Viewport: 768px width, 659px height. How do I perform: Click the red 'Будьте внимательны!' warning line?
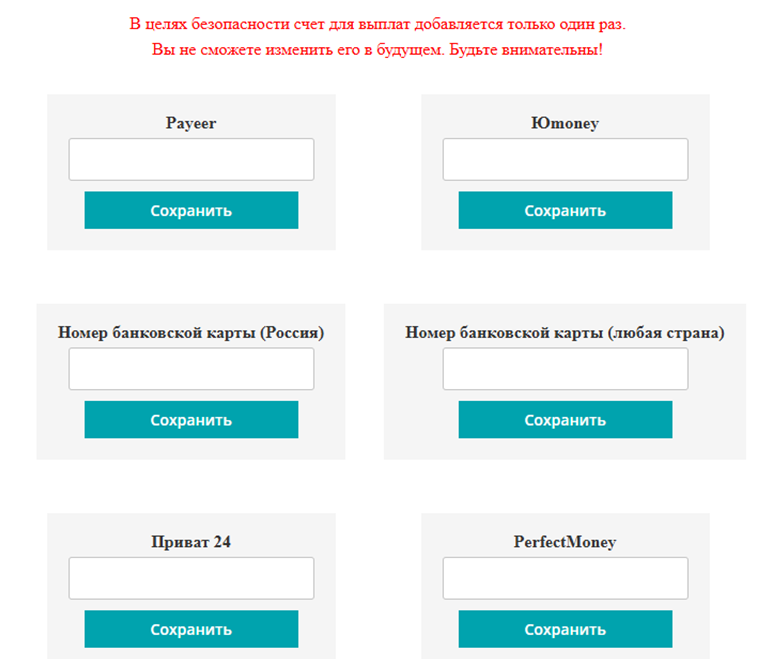(377, 48)
